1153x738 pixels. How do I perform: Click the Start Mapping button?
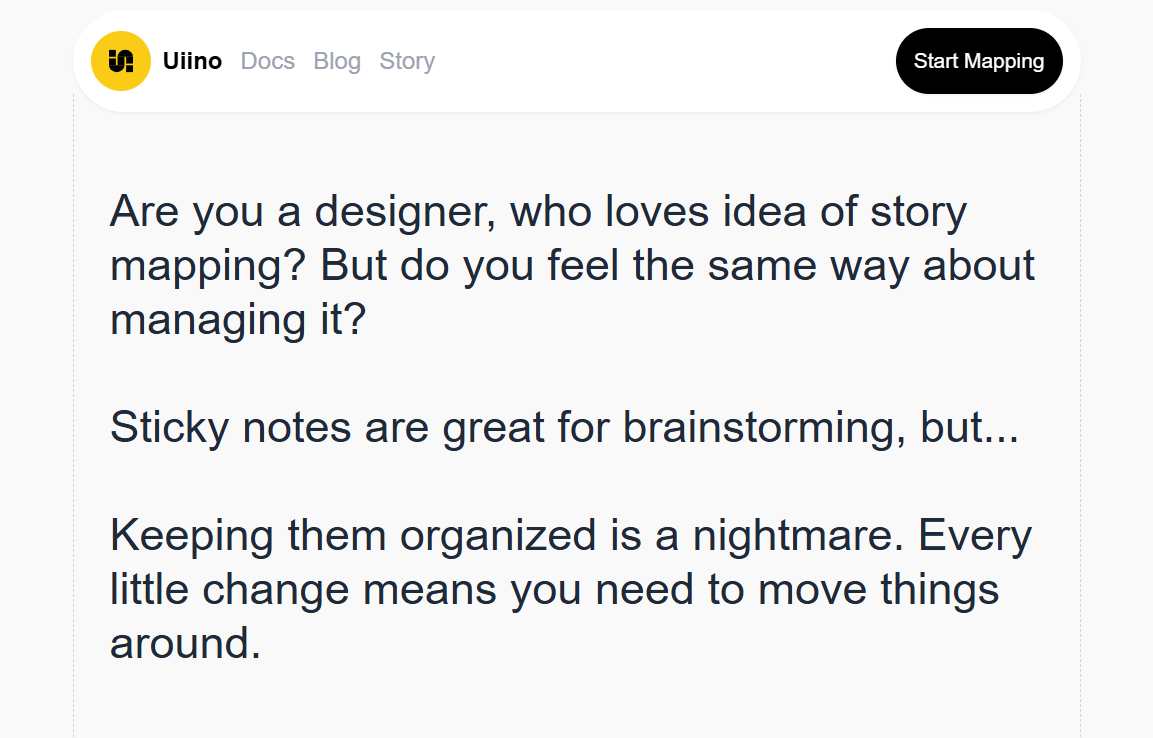pyautogui.click(x=979, y=61)
